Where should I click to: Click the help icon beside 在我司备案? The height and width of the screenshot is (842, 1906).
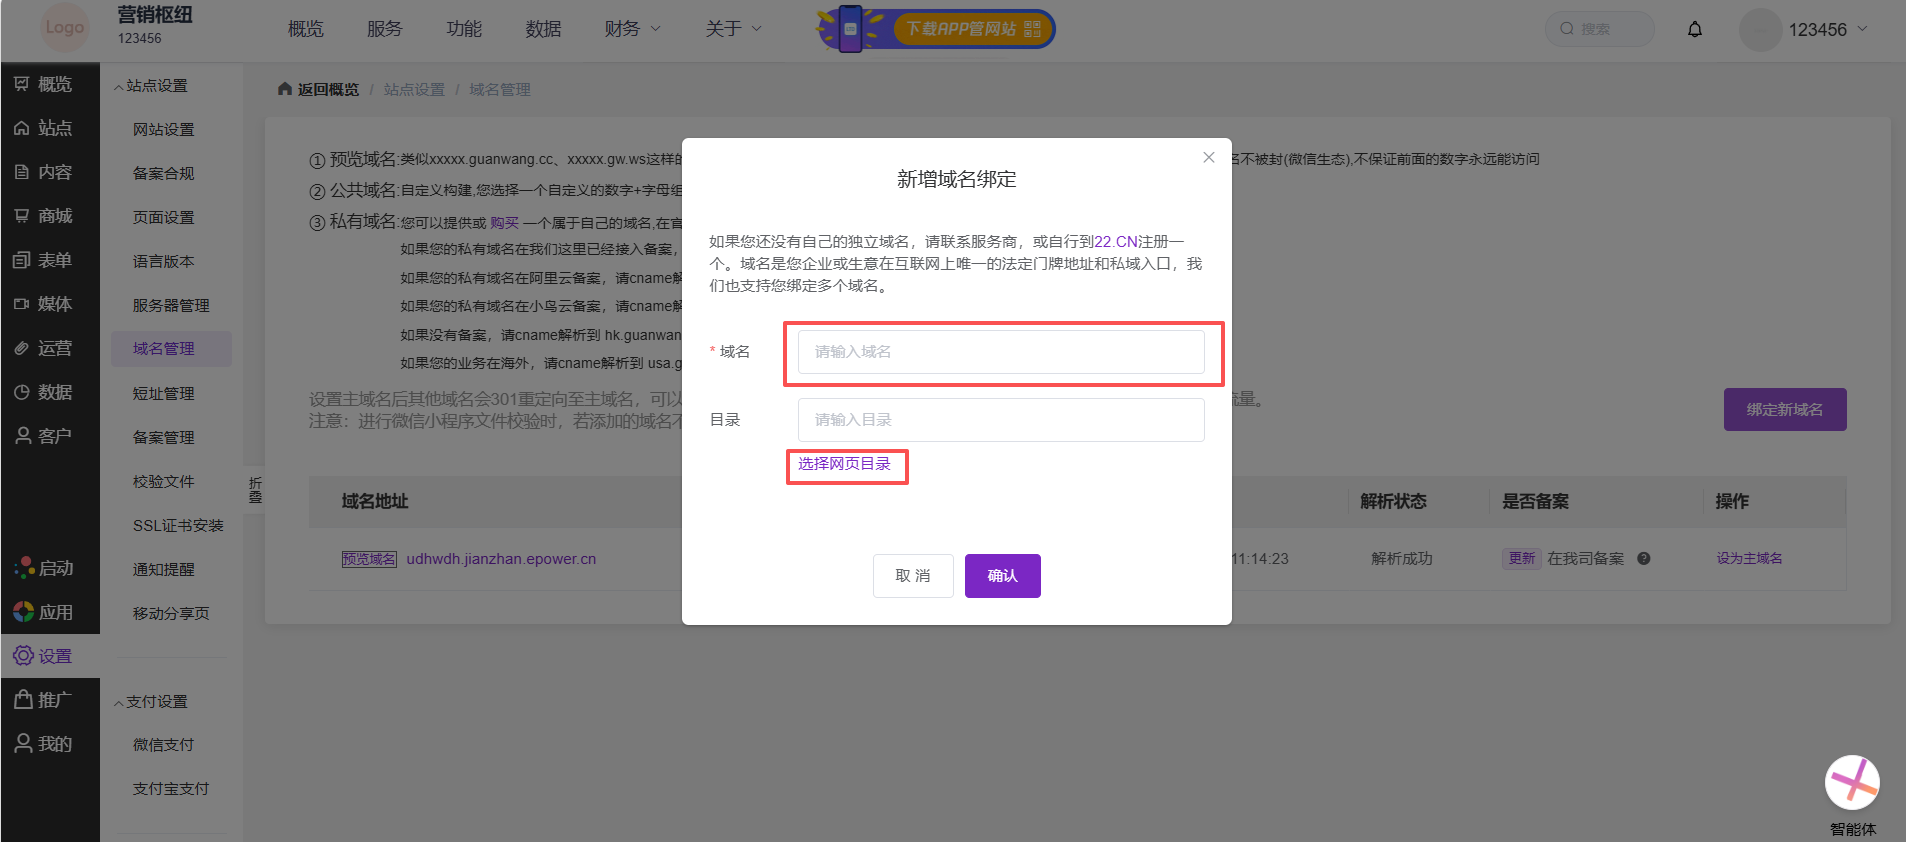[1644, 558]
